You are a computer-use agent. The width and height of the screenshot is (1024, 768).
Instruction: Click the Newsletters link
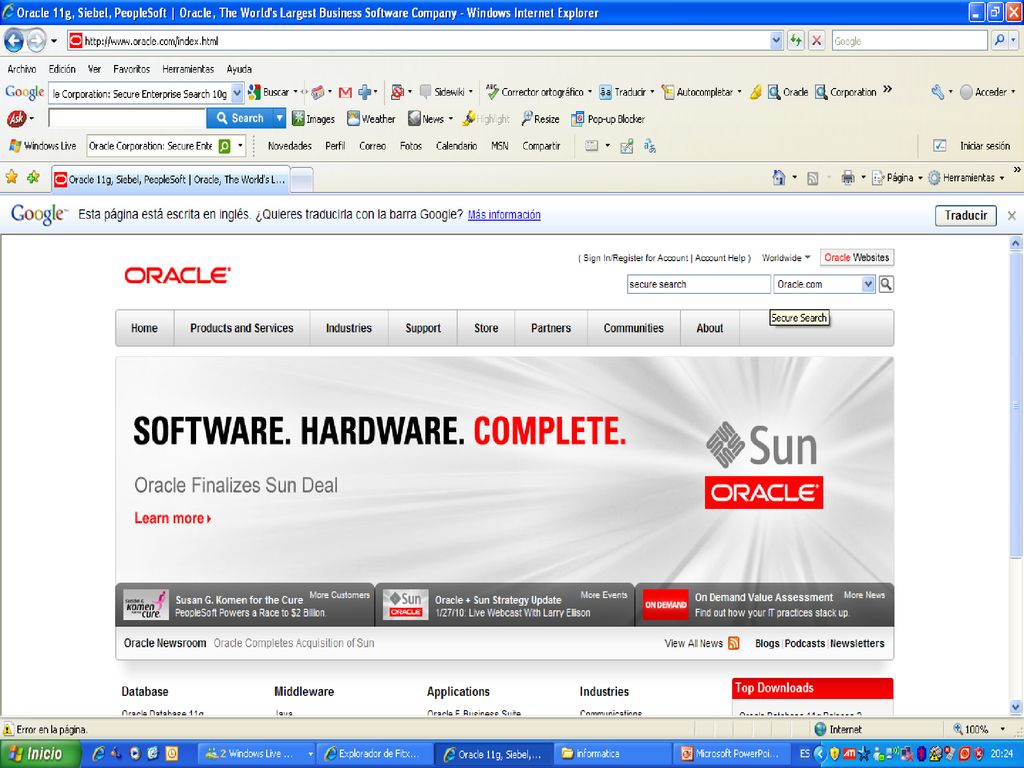click(x=857, y=643)
